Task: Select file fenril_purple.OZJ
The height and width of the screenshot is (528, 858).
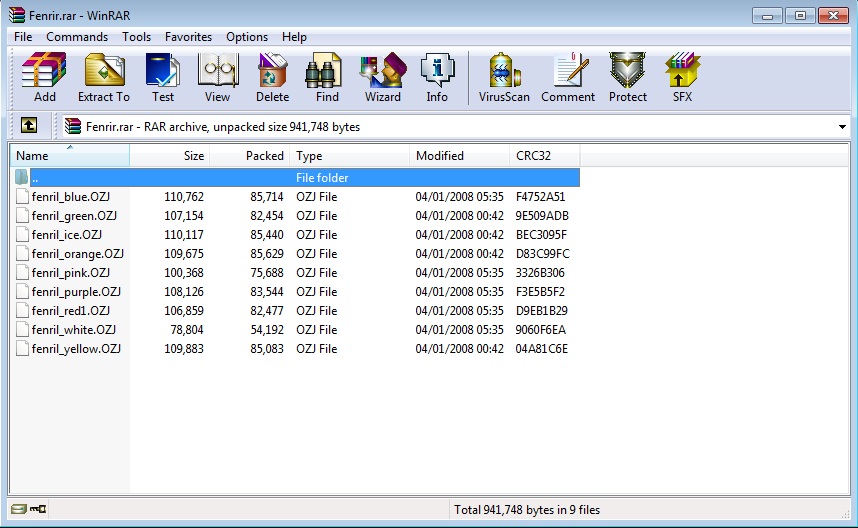Action: tap(76, 292)
